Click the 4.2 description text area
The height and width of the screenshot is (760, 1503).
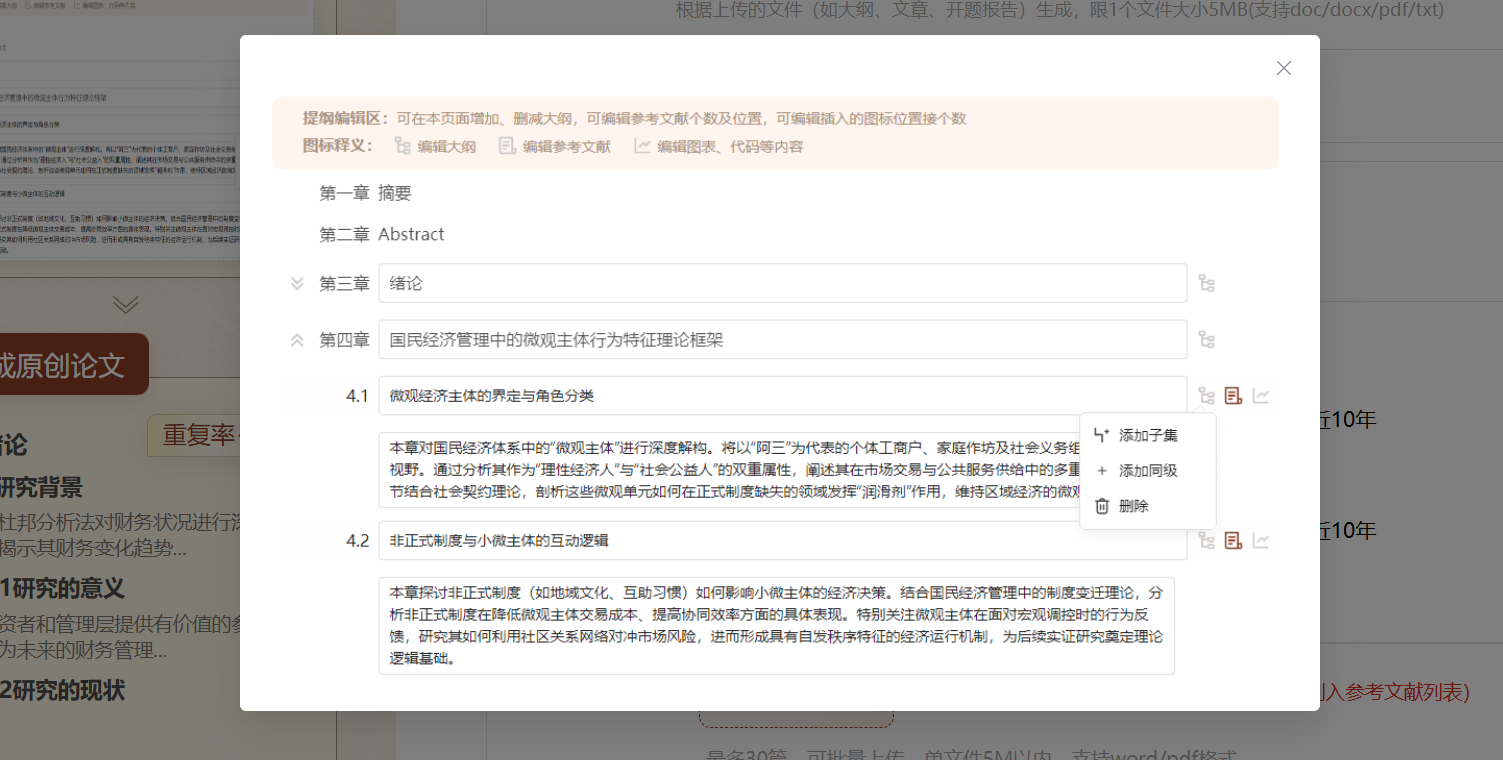pos(776,625)
